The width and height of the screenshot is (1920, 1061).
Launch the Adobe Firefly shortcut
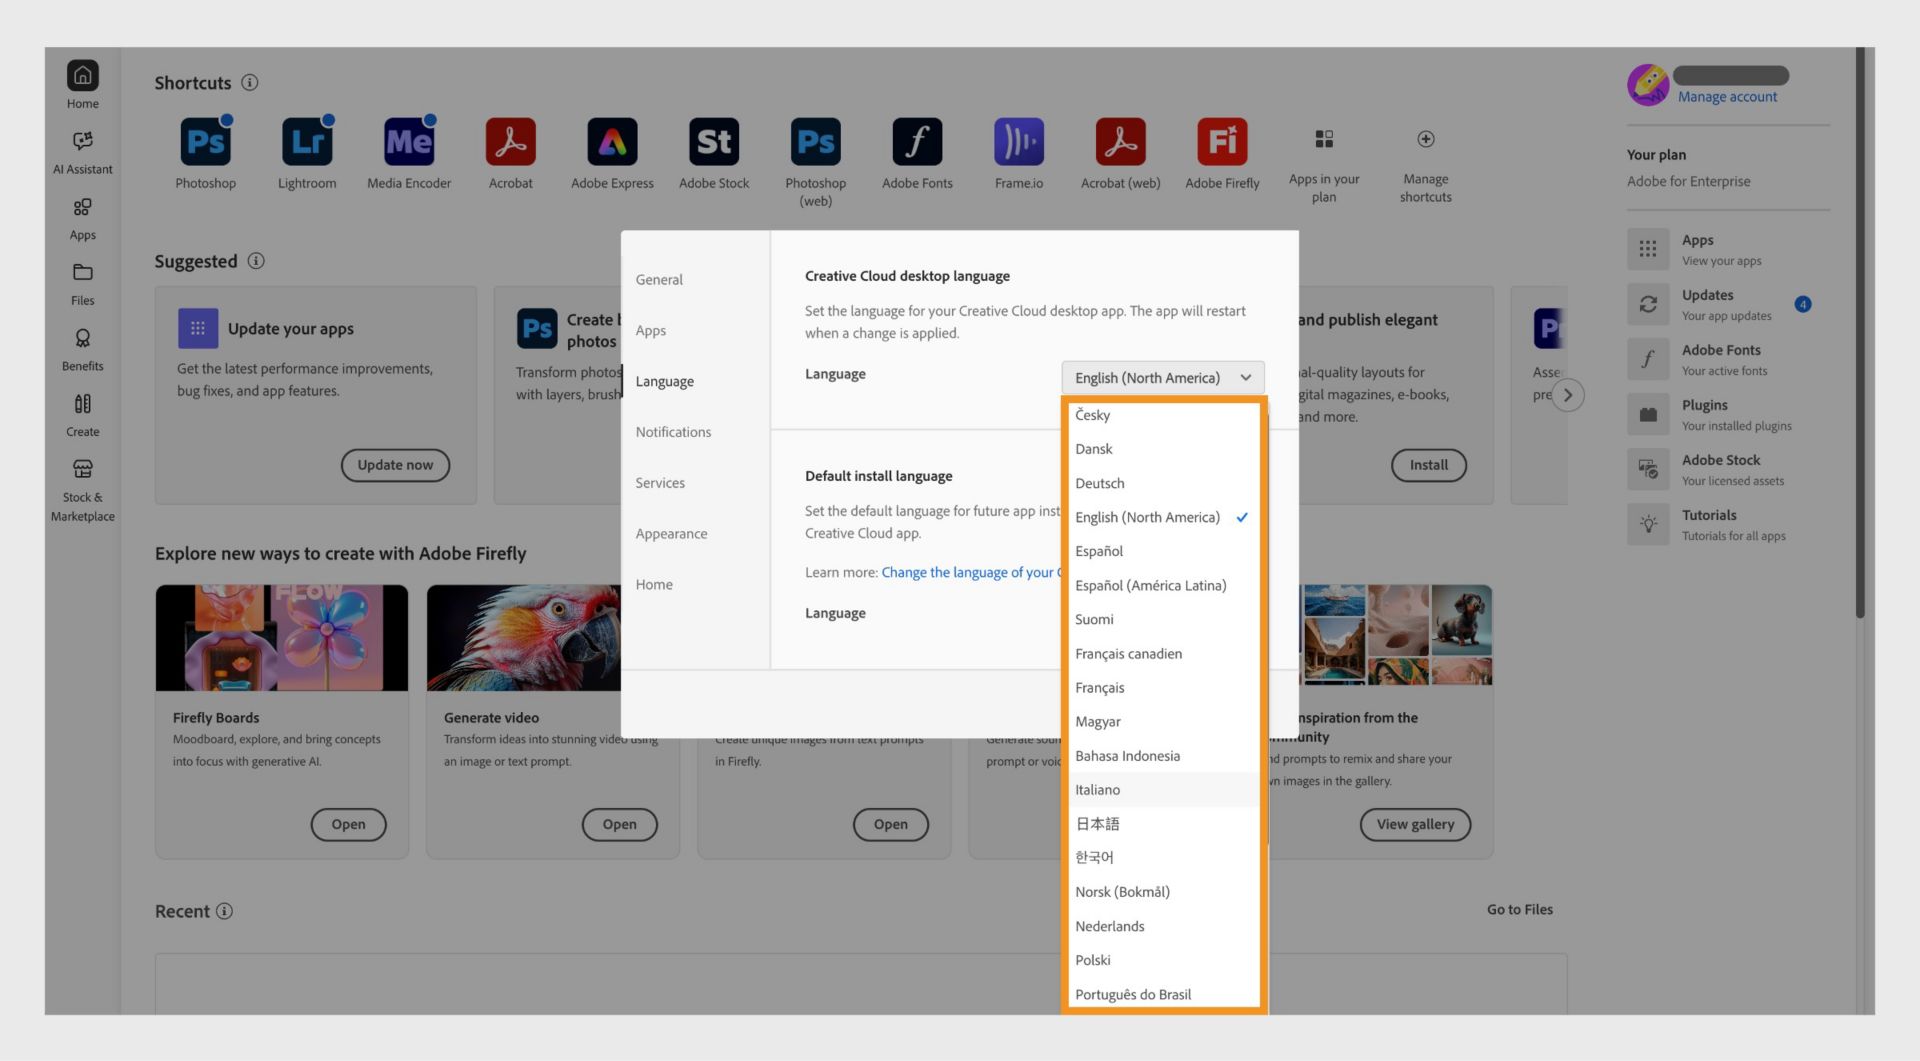point(1222,142)
